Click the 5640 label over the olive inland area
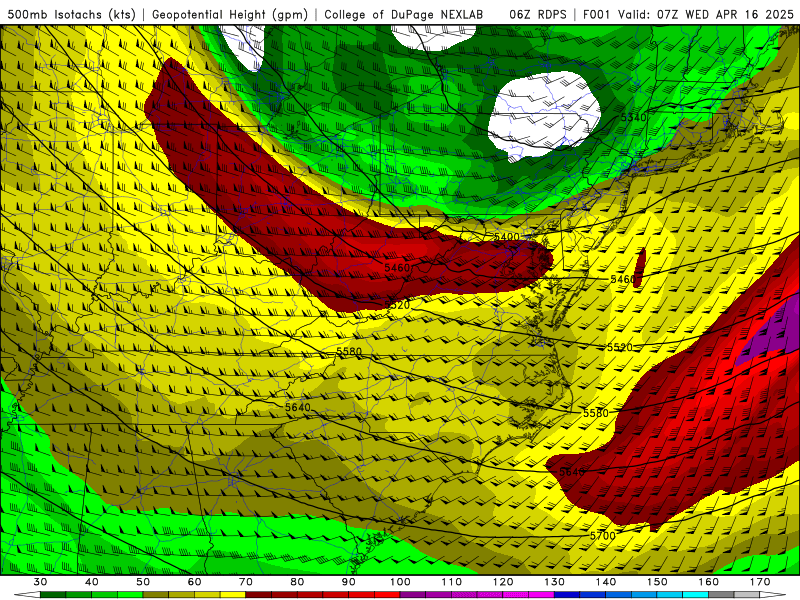This screenshot has width=800, height=600. pyautogui.click(x=298, y=407)
